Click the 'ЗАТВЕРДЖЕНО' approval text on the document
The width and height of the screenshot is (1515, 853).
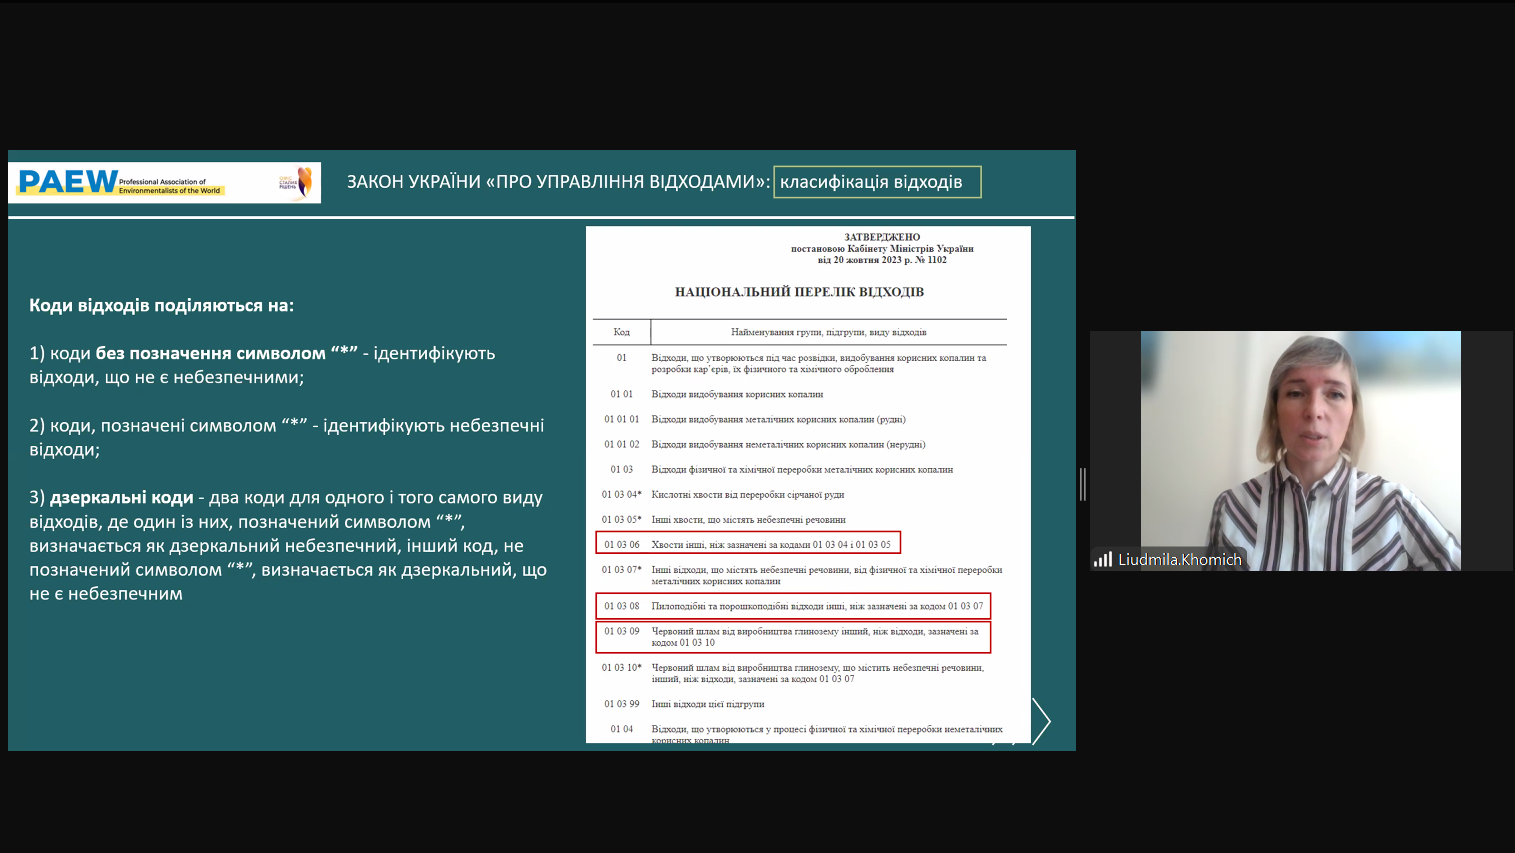click(x=882, y=237)
